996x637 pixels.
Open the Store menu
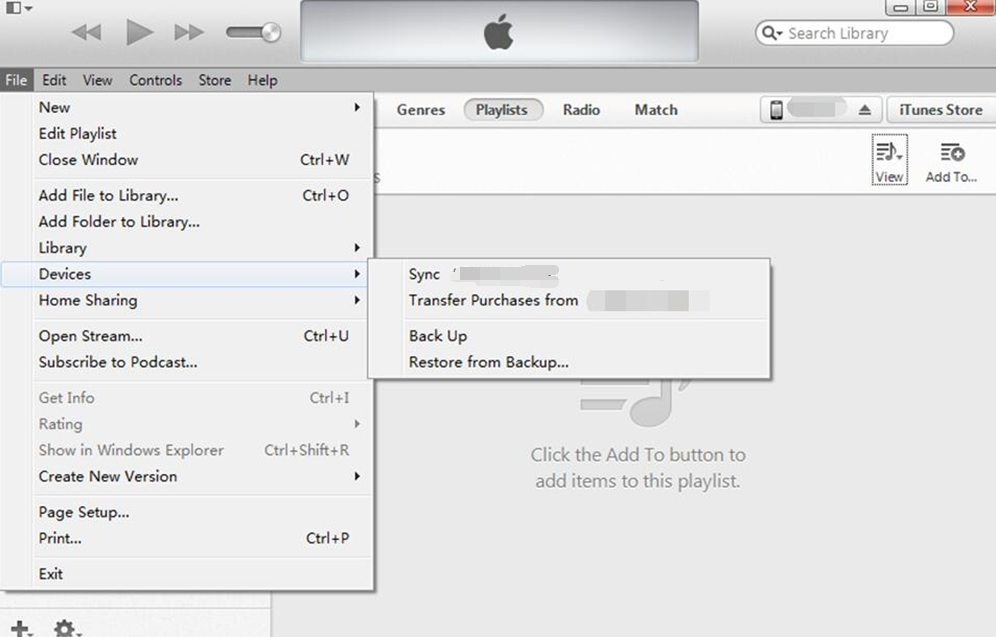tap(215, 80)
